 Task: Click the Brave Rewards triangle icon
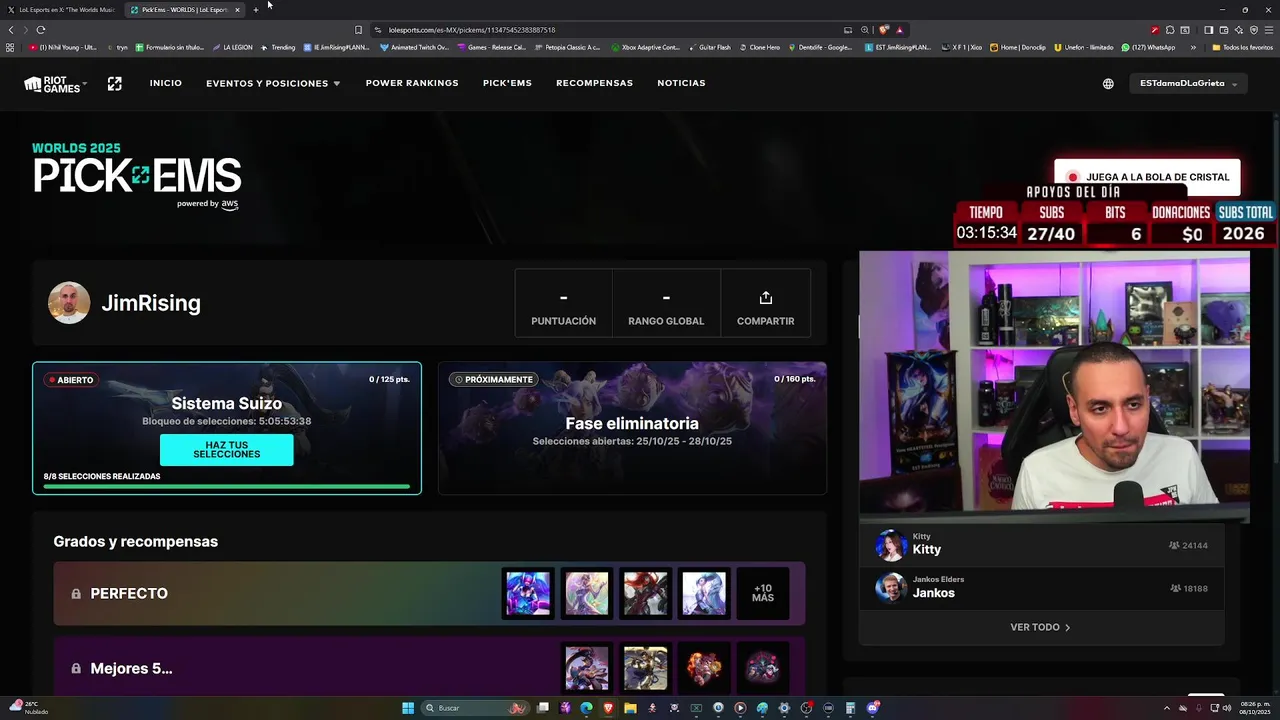899,30
